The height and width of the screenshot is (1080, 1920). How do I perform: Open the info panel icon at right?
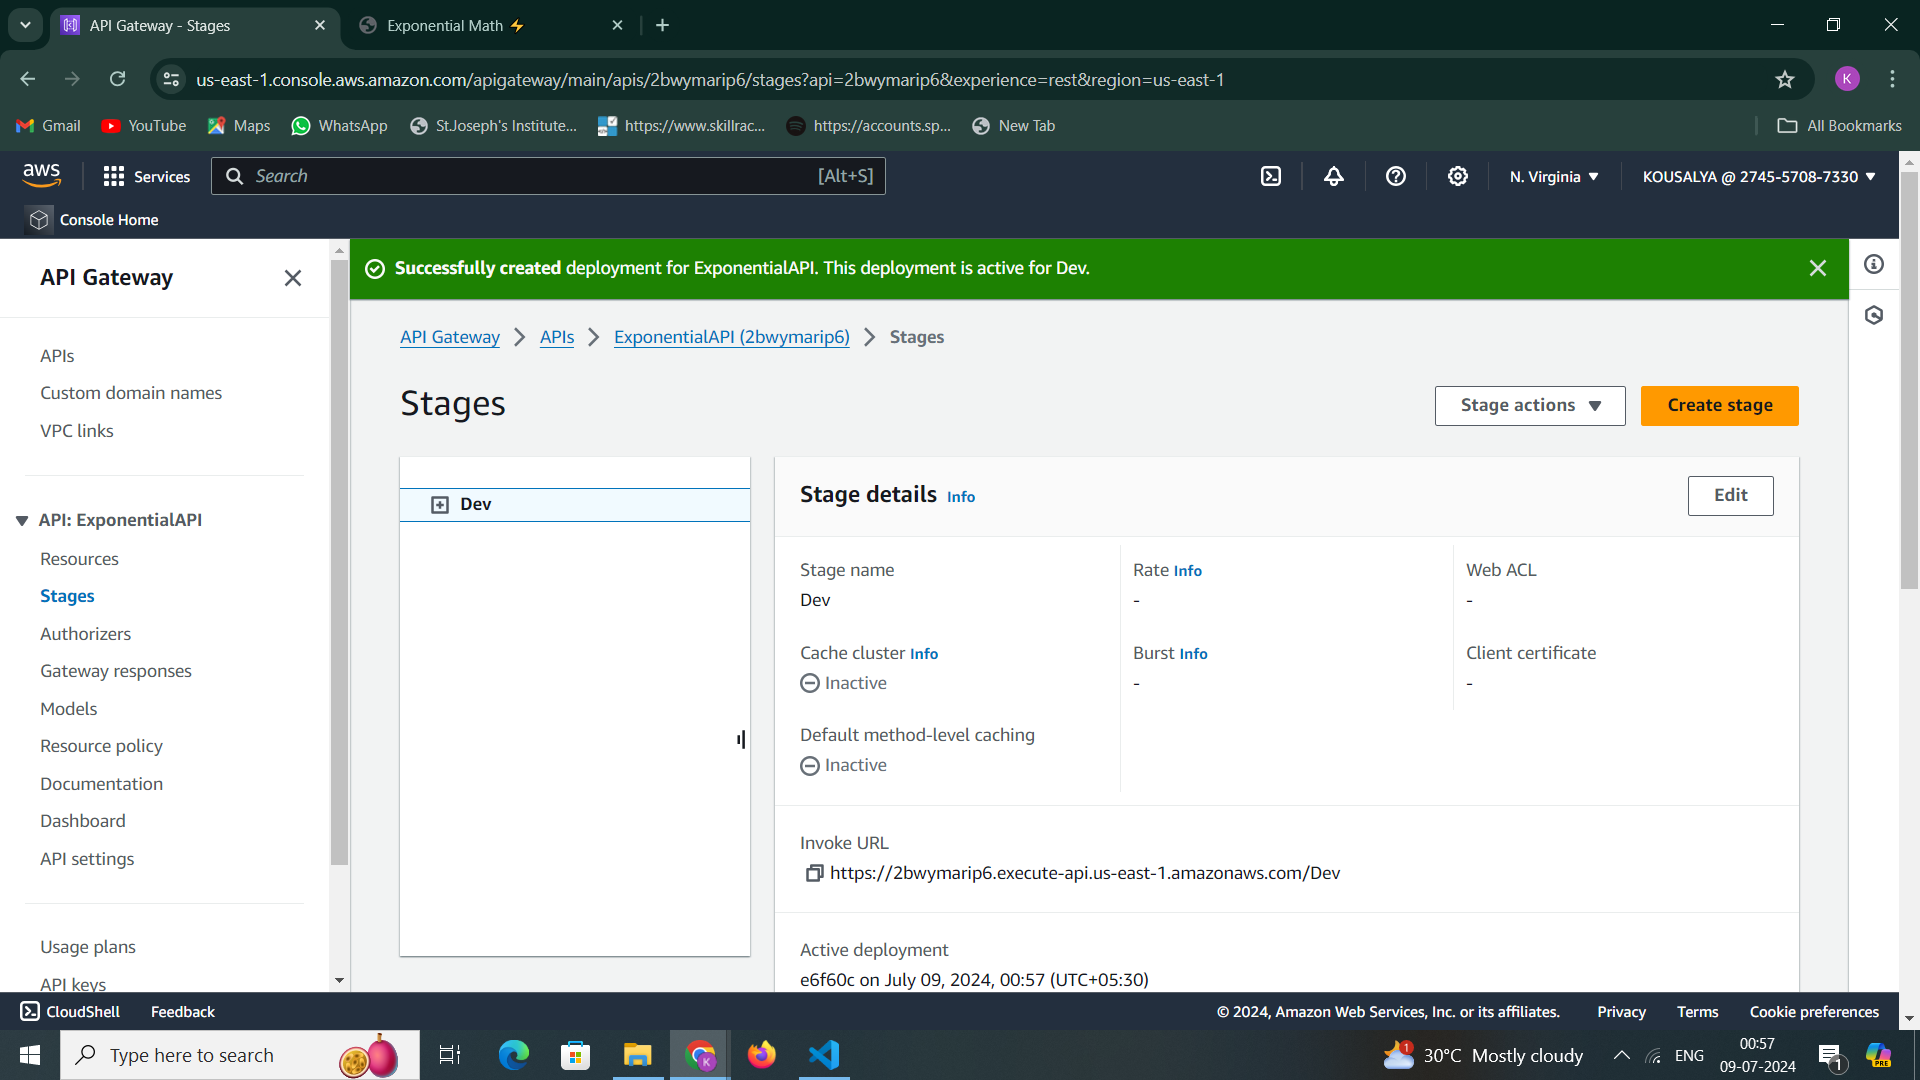(x=1873, y=264)
